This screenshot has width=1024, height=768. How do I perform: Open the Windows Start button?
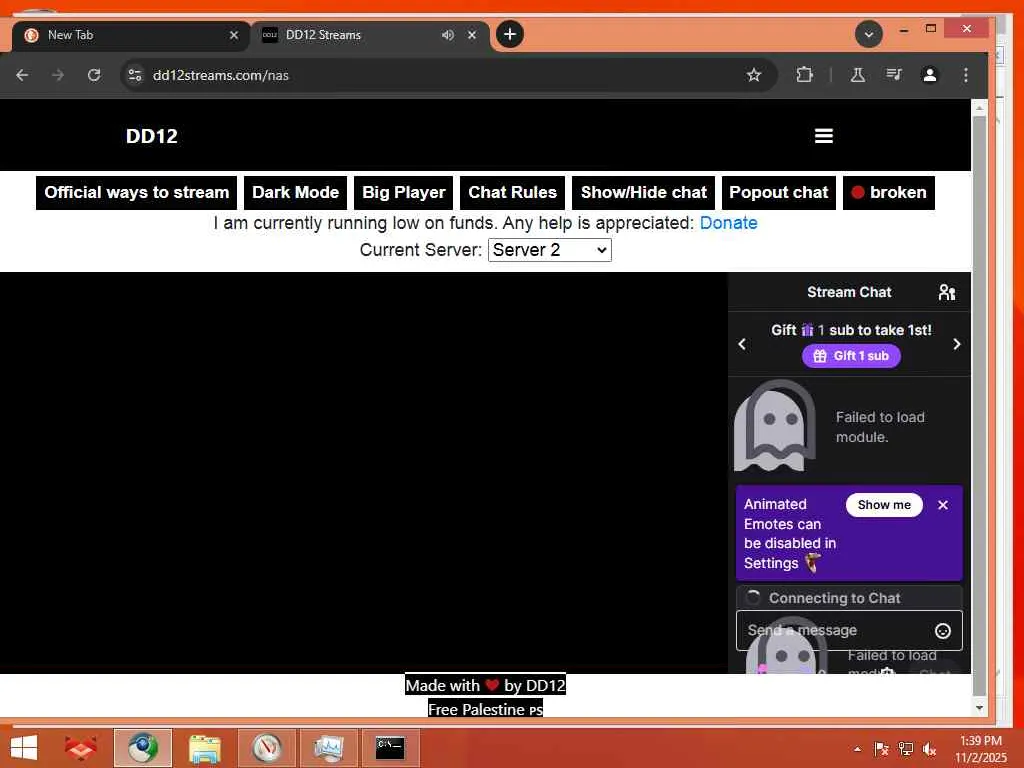click(24, 748)
